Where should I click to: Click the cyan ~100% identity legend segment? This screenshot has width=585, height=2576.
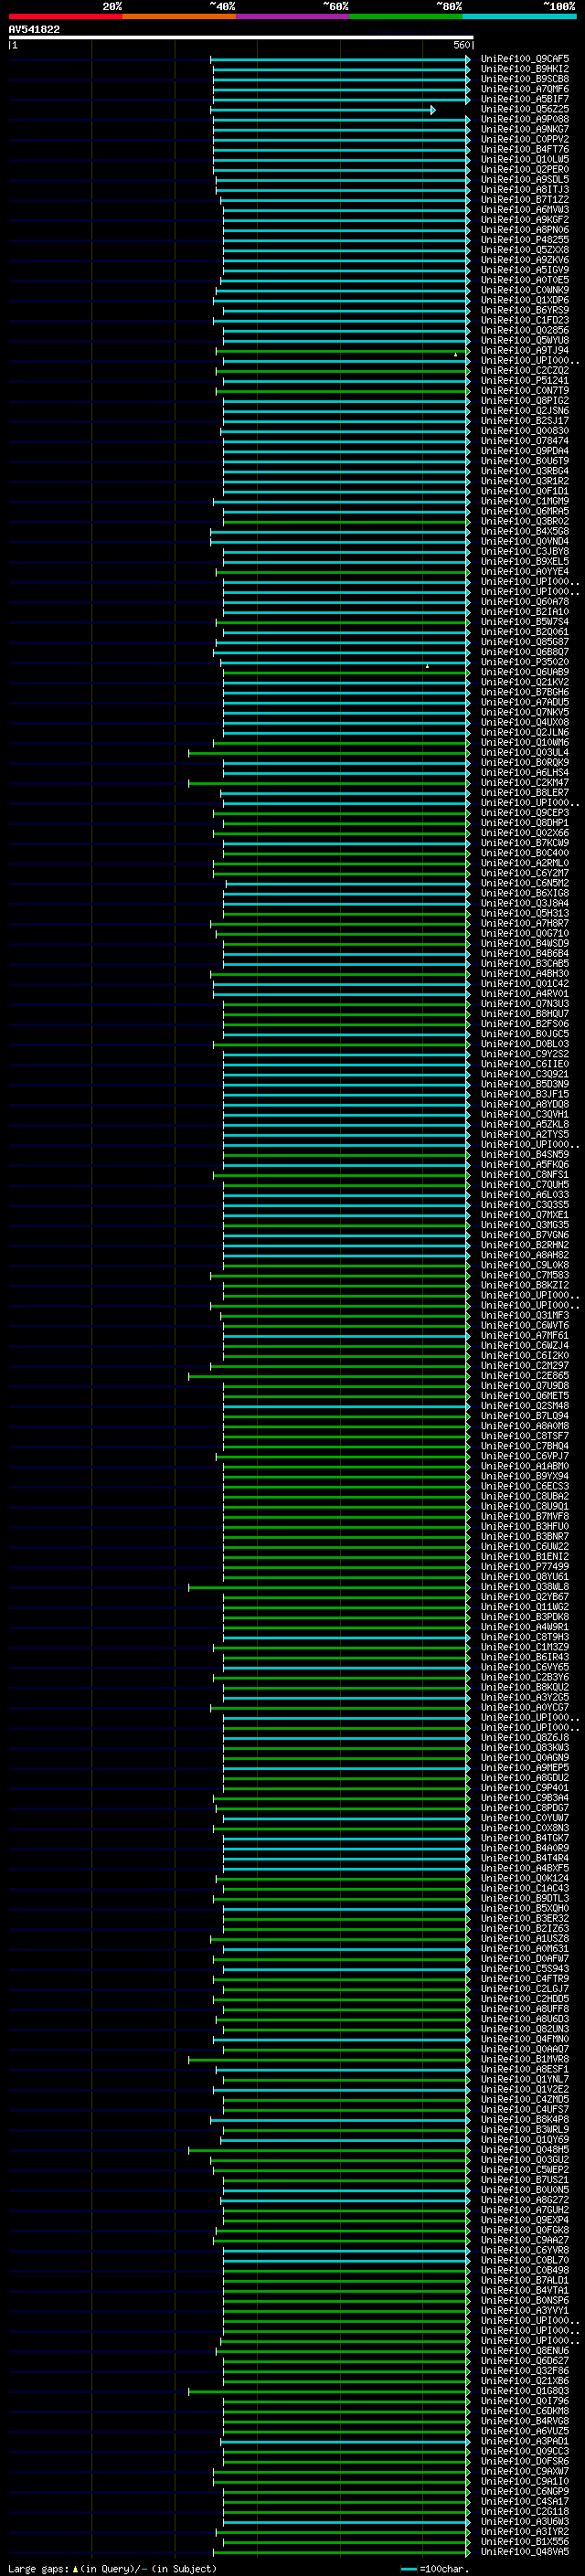[520, 16]
